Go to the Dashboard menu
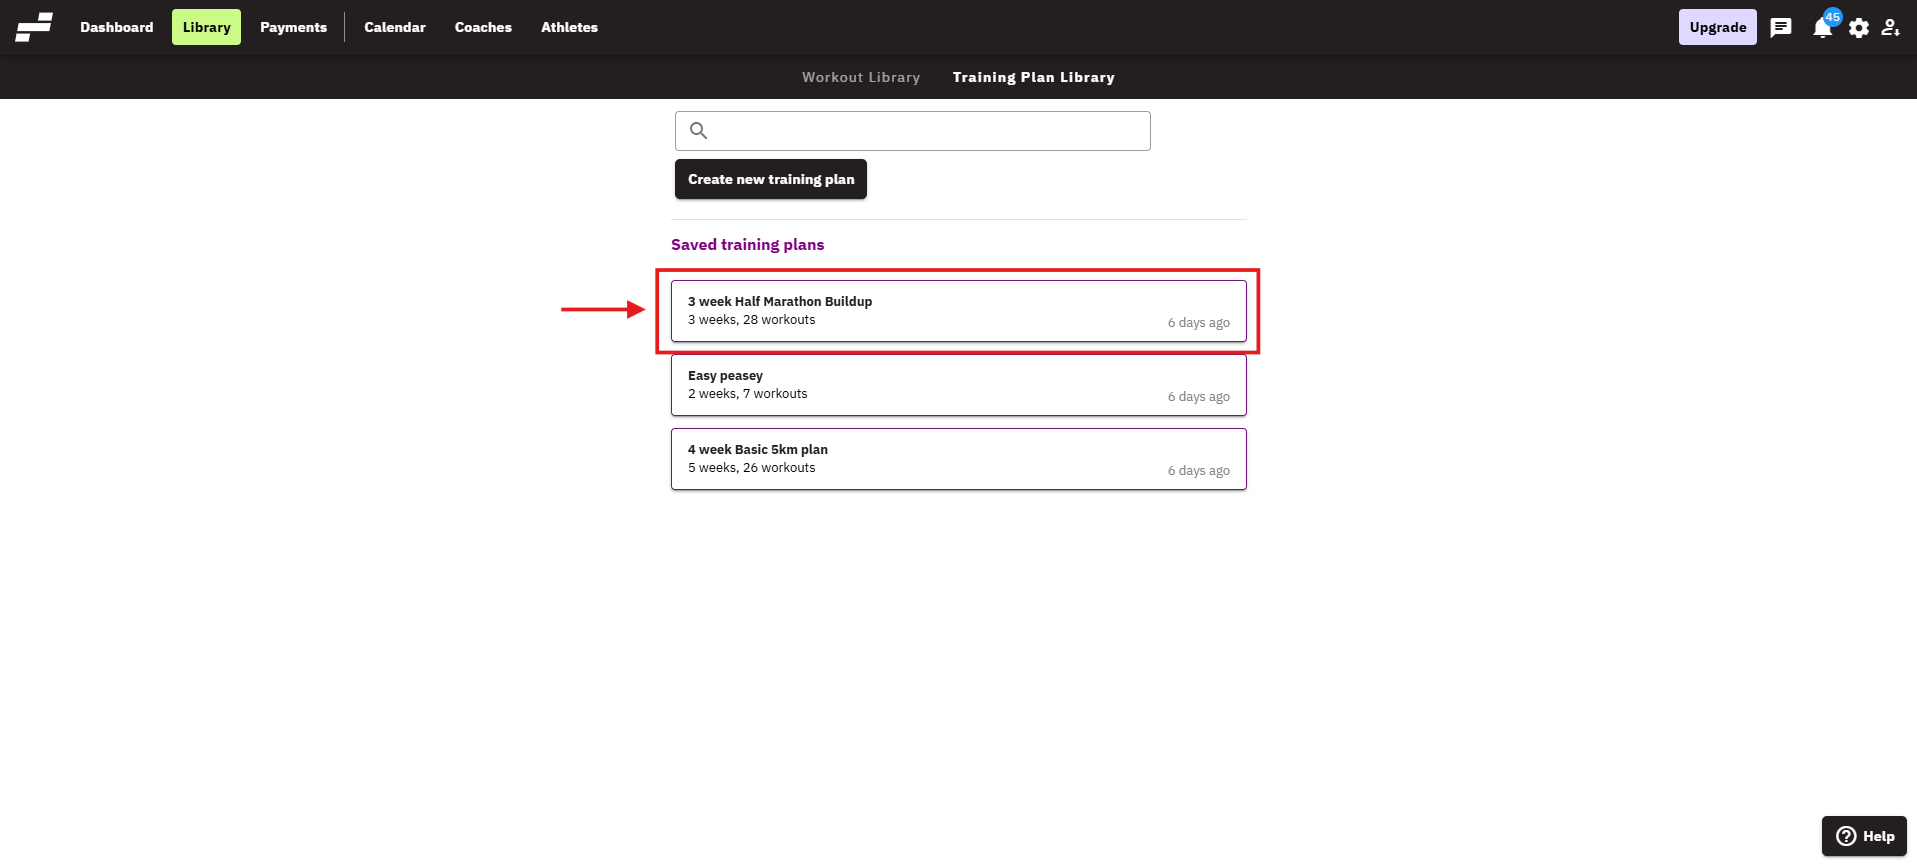1917x867 pixels. point(117,27)
